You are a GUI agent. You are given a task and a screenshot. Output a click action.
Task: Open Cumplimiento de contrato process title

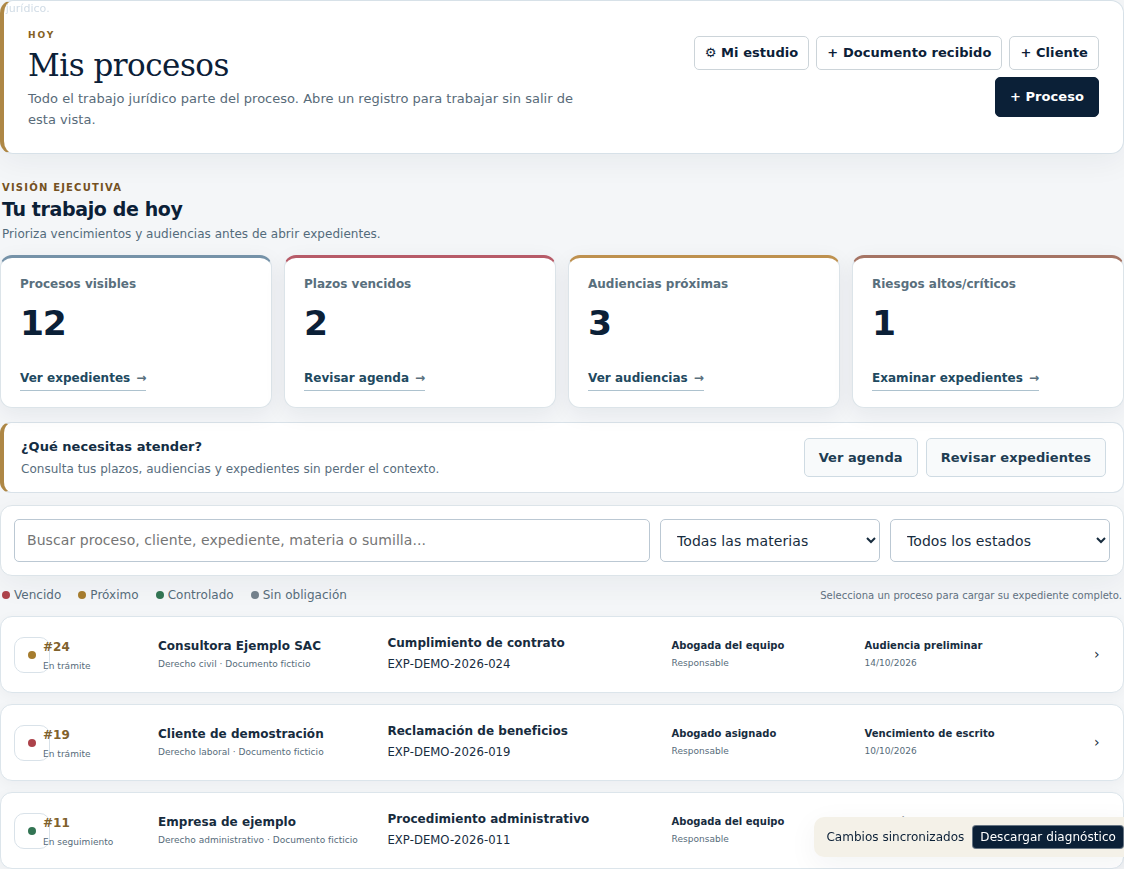[476, 642]
